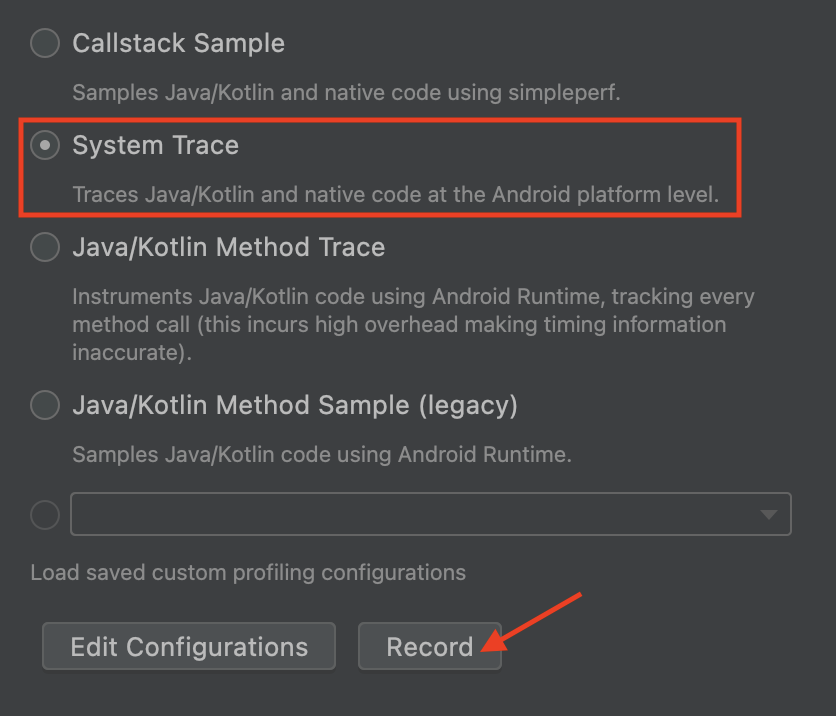Viewport: 836px width, 716px height.
Task: Click the System Trace label
Action: tap(155, 145)
